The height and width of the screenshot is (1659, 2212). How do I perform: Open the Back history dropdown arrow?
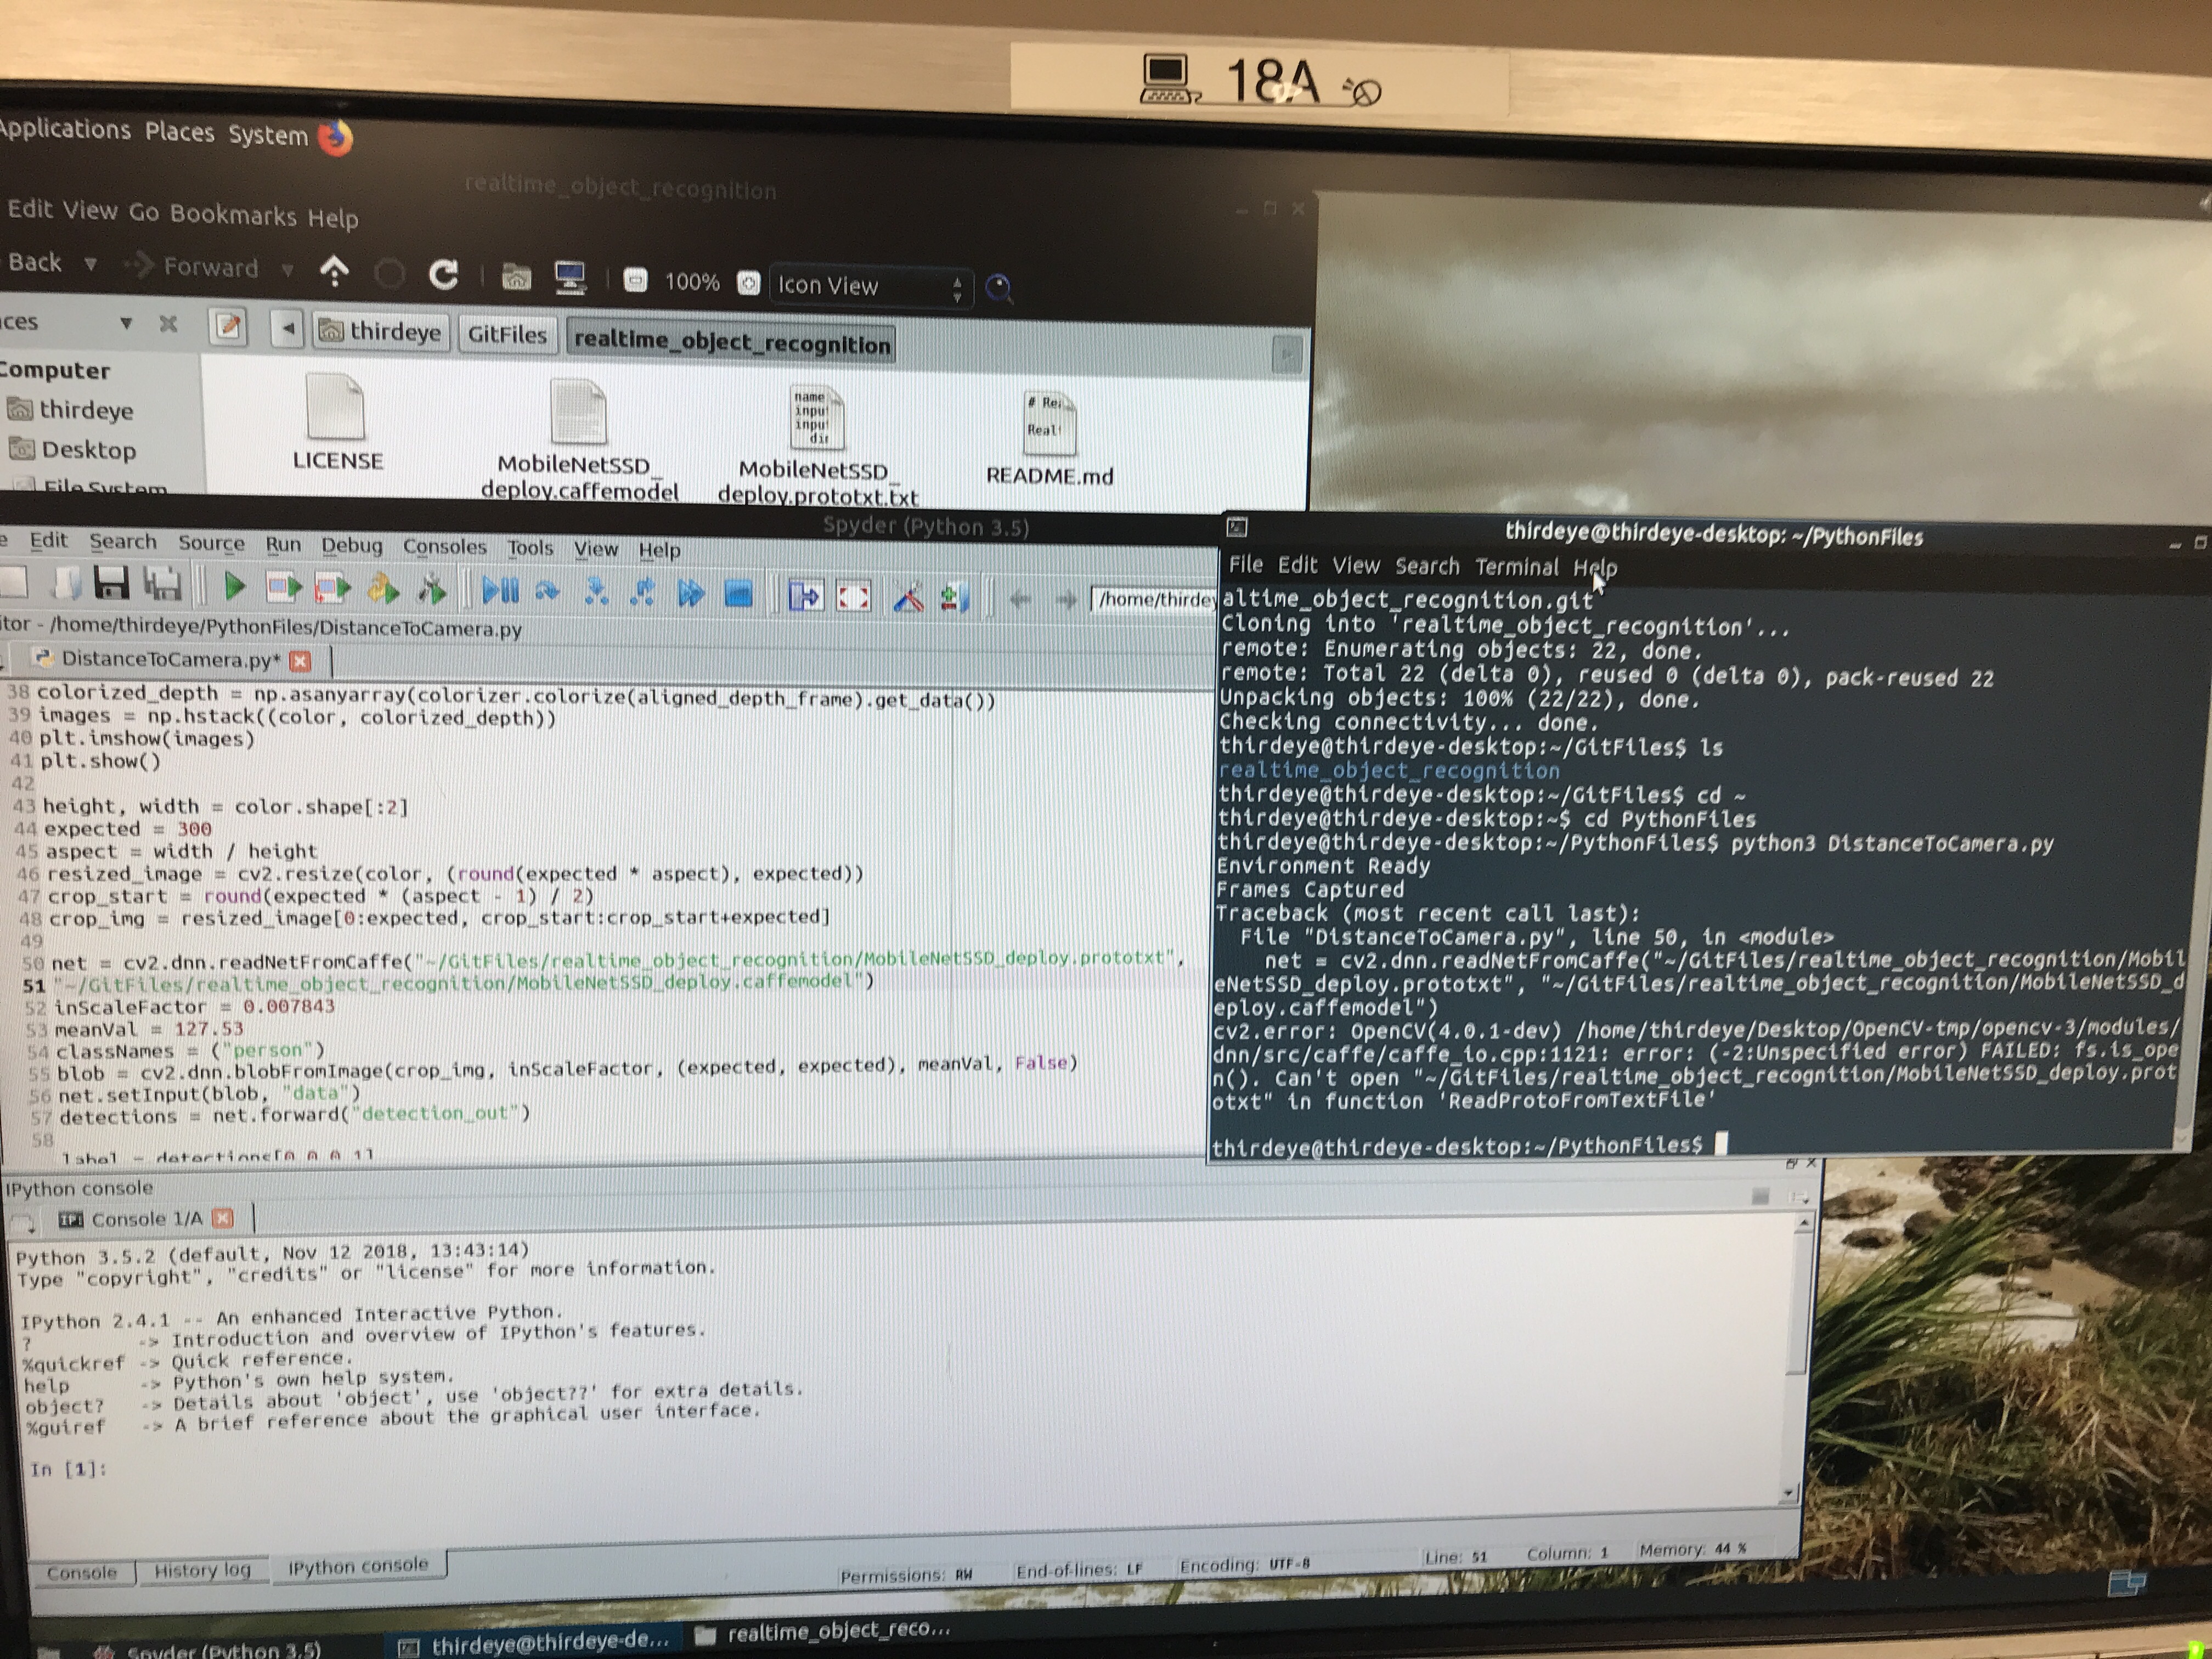[x=91, y=264]
